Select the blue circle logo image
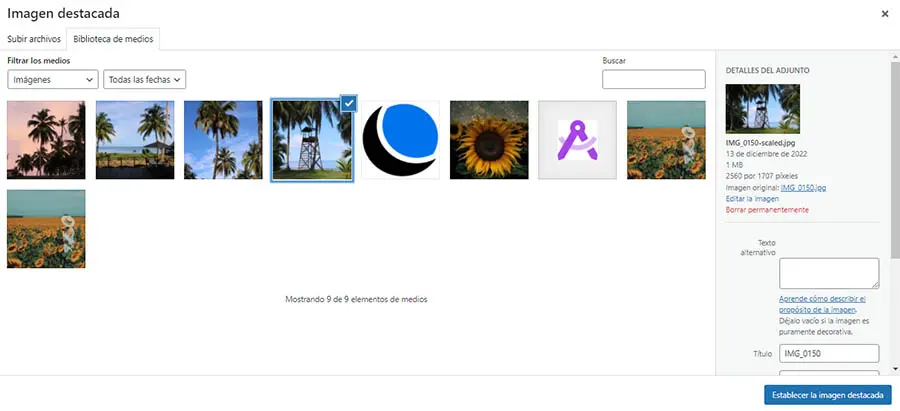 [401, 140]
